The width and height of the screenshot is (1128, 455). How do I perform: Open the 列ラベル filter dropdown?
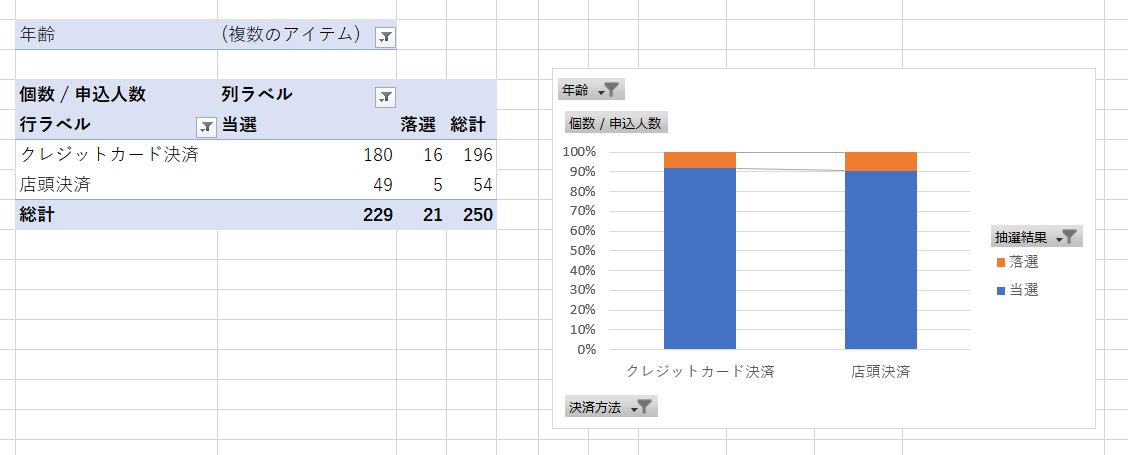385,96
